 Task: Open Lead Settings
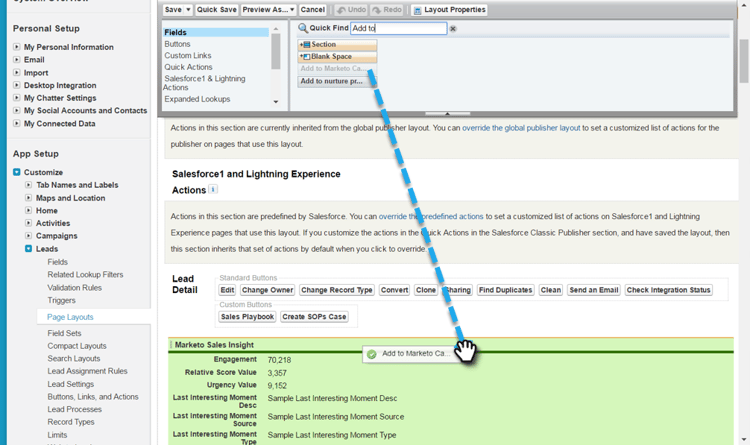point(70,384)
